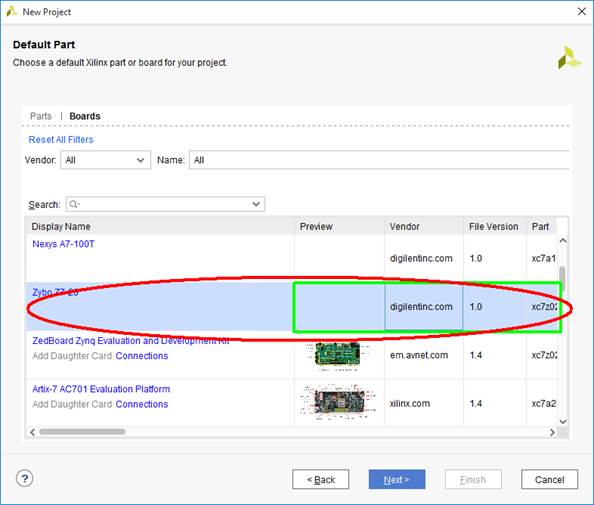This screenshot has width=594, height=505.
Task: Click file version 1.0 in Nexys row
Action: point(476,258)
